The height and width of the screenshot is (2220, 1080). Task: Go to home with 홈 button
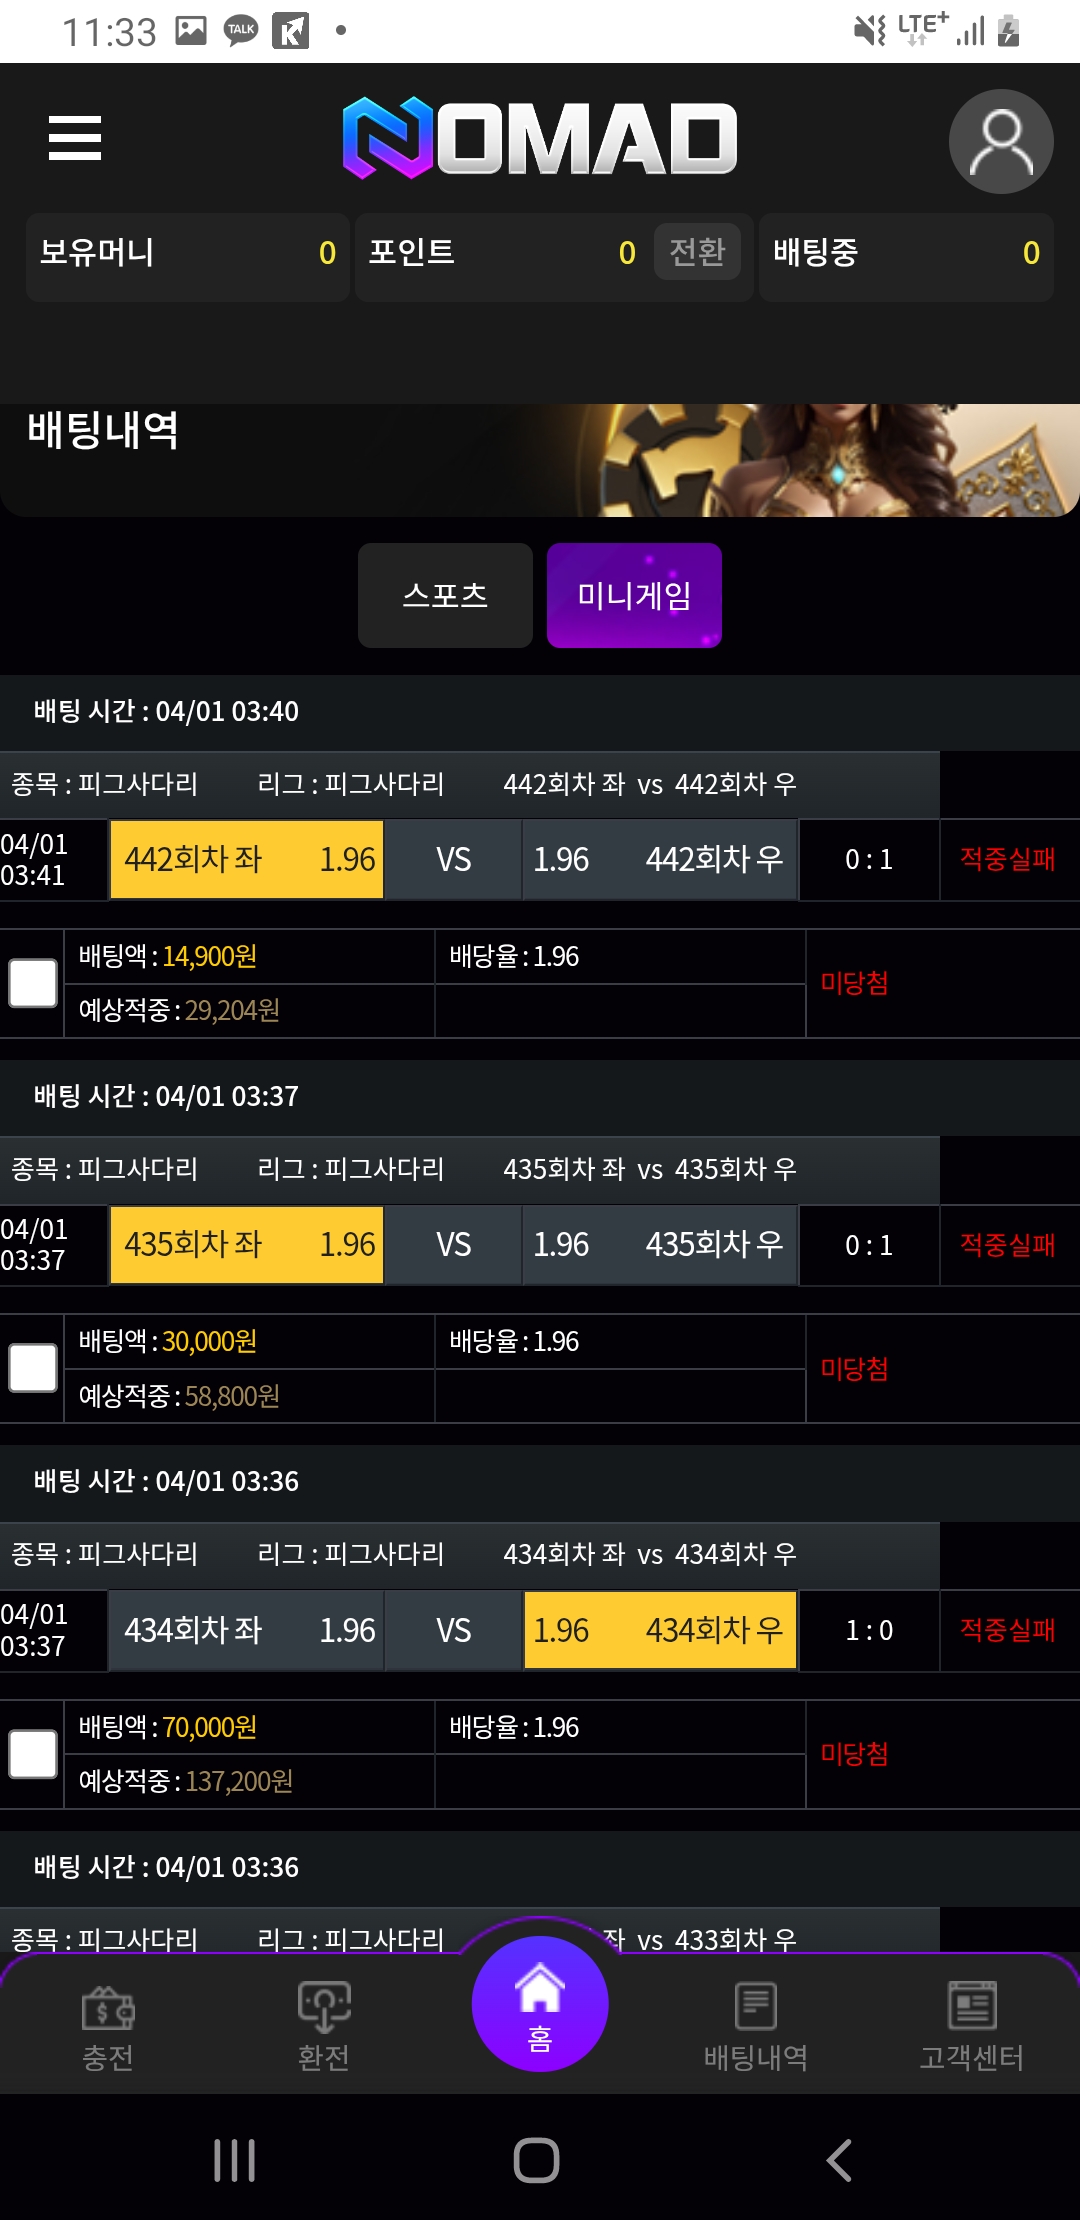540,2004
